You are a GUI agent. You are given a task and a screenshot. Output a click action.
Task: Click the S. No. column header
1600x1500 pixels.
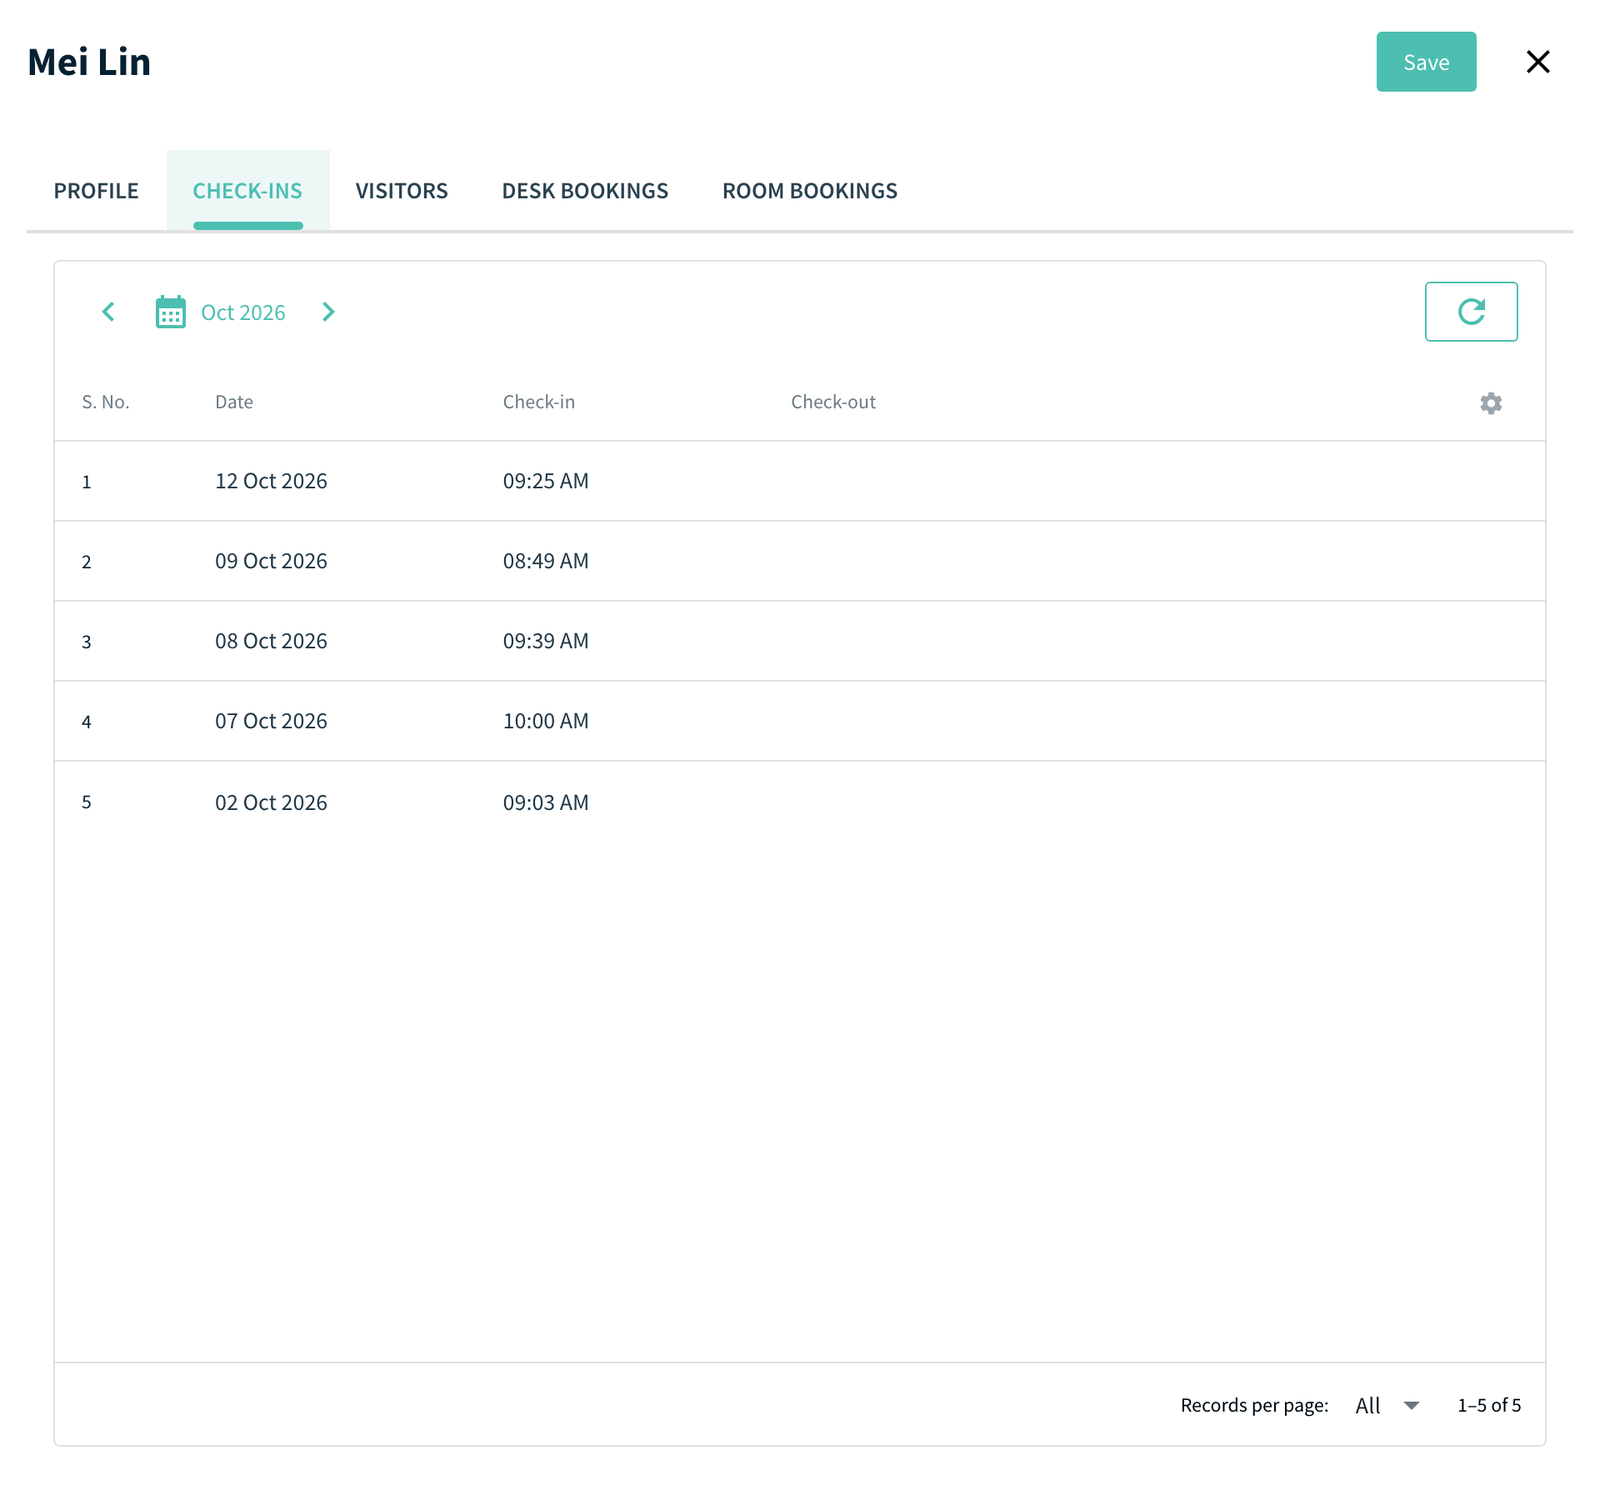click(x=106, y=402)
